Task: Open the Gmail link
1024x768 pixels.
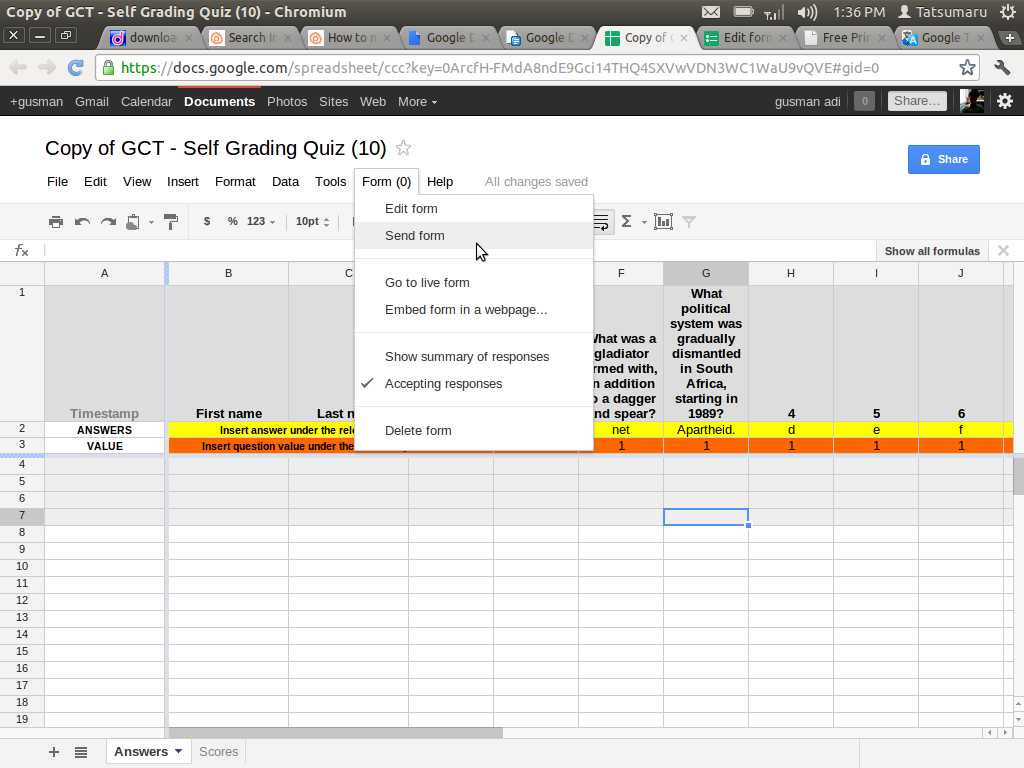Action: tap(91, 101)
